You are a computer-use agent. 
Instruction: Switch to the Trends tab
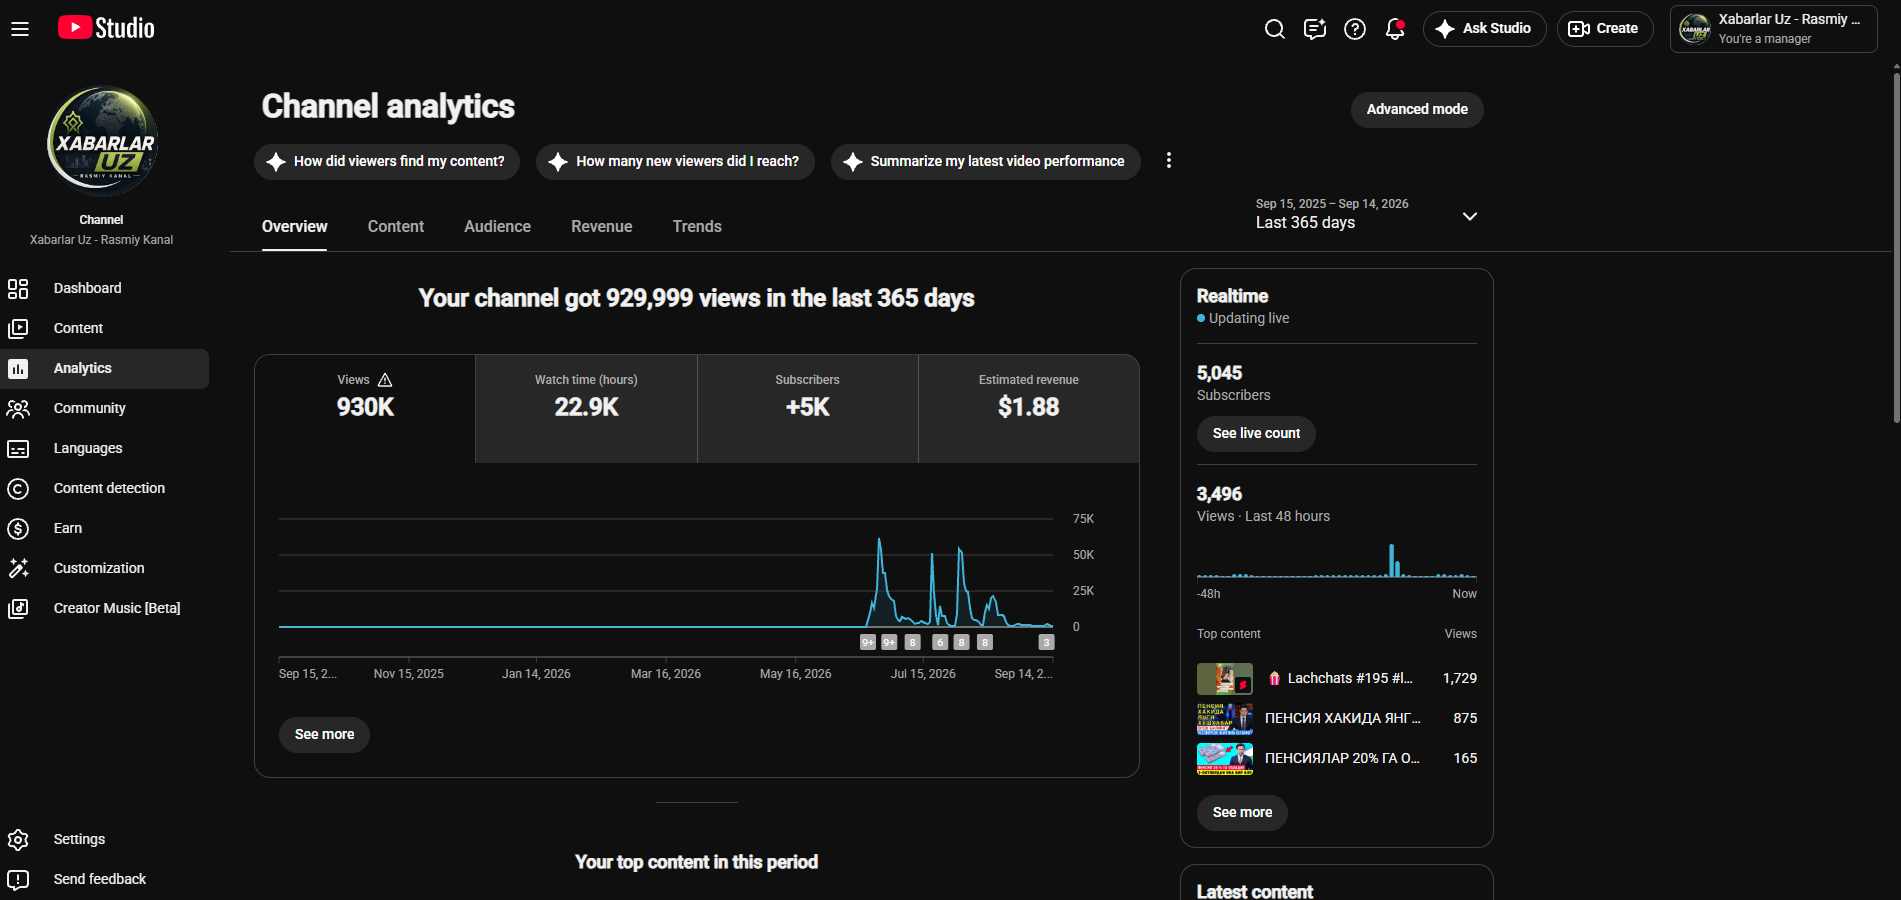[x=697, y=227]
